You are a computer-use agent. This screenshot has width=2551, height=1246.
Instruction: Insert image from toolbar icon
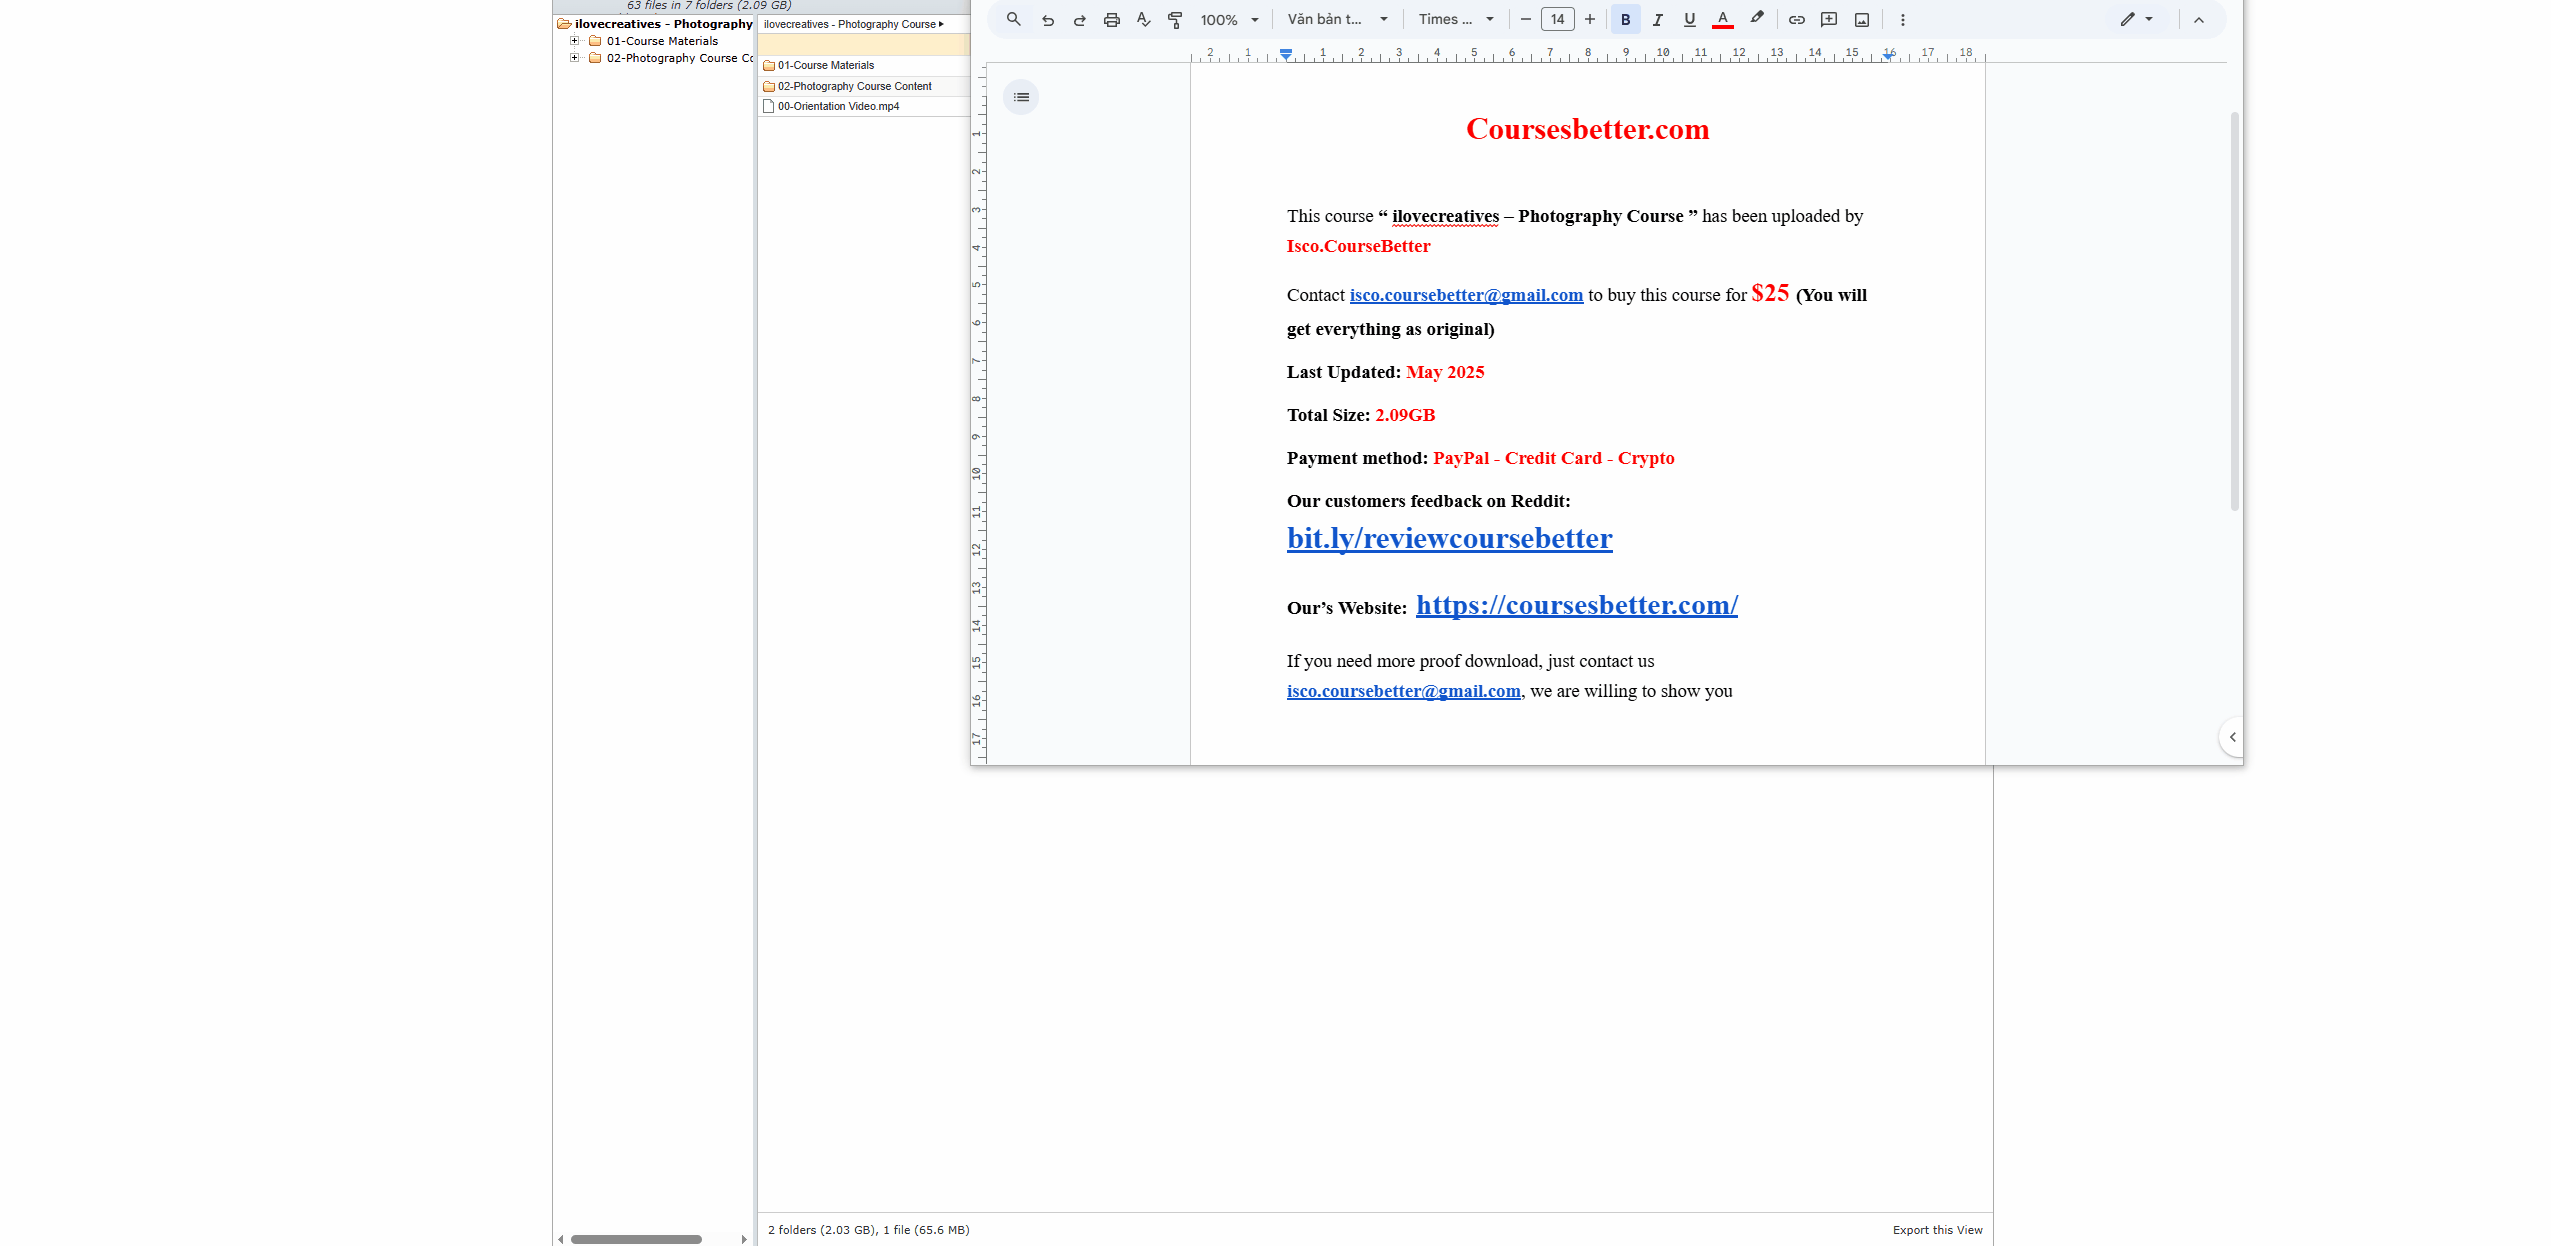coord(1861,19)
